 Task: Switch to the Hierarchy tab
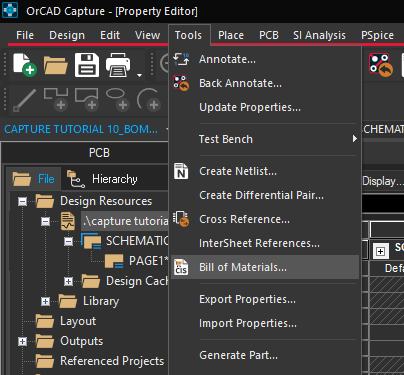pyautogui.click(x=103, y=179)
